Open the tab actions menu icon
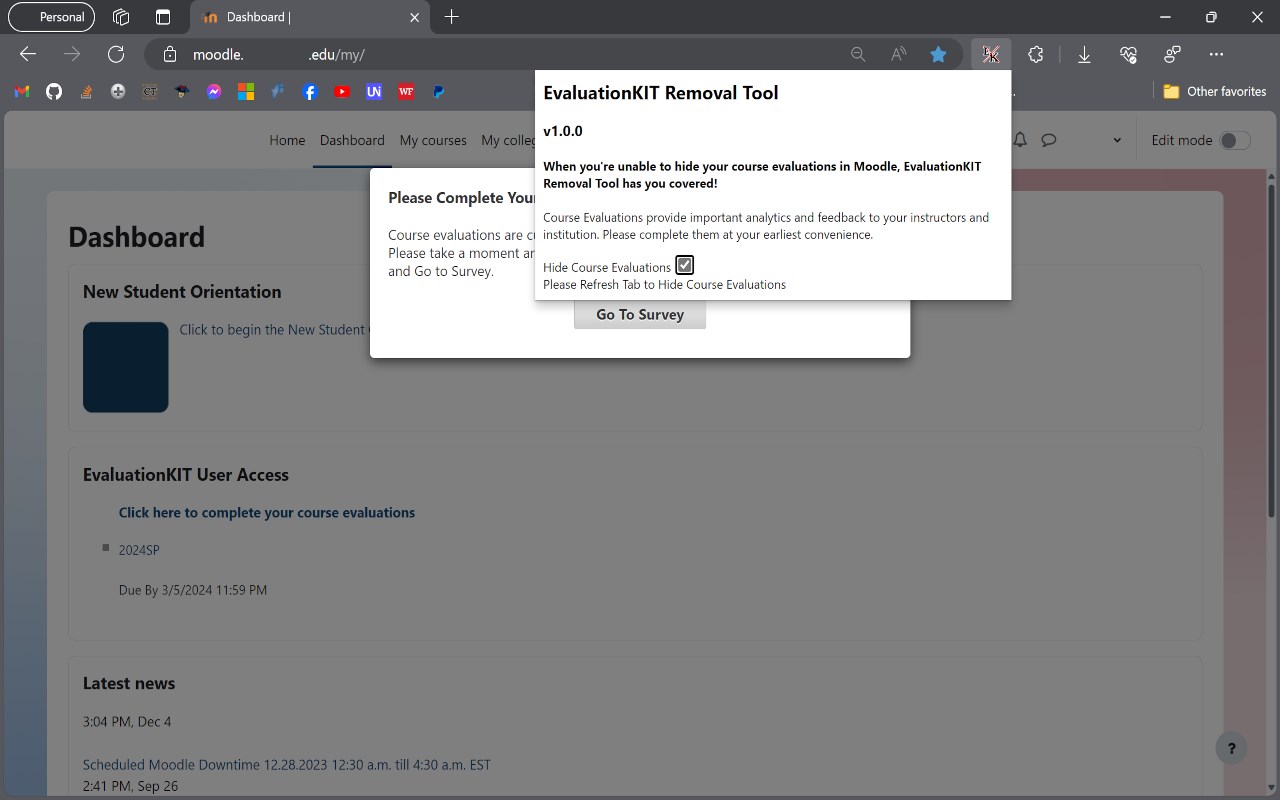This screenshot has height=800, width=1280. click(163, 17)
